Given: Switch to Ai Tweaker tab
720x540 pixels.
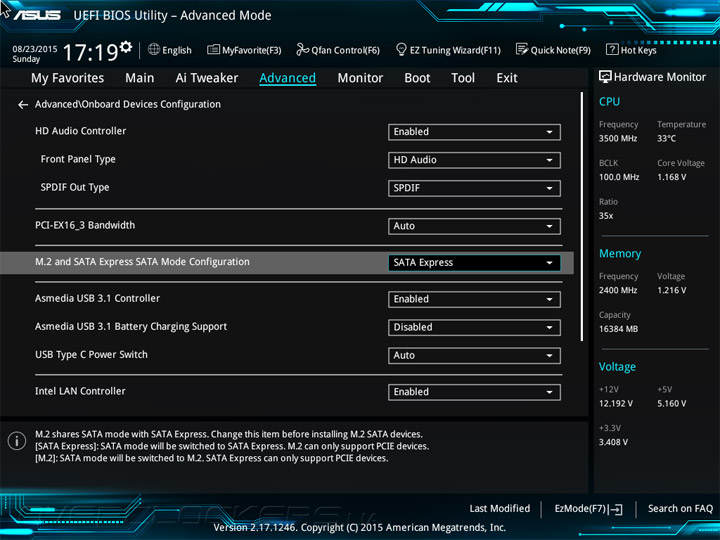Looking at the screenshot, I should pos(207,78).
